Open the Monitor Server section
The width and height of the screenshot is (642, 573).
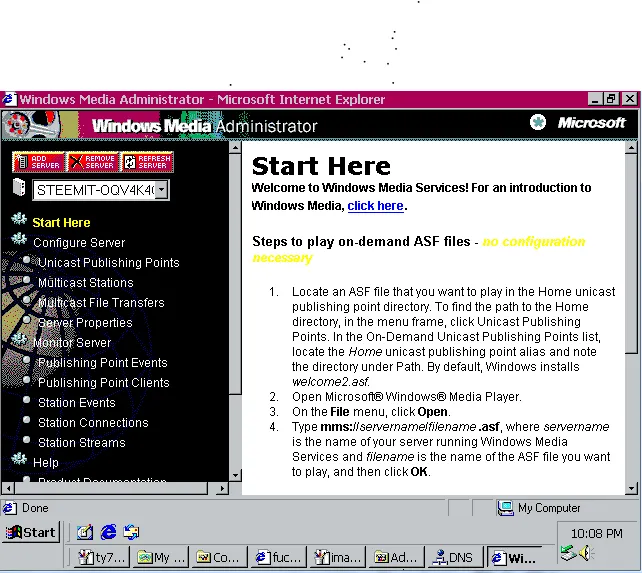click(x=72, y=342)
